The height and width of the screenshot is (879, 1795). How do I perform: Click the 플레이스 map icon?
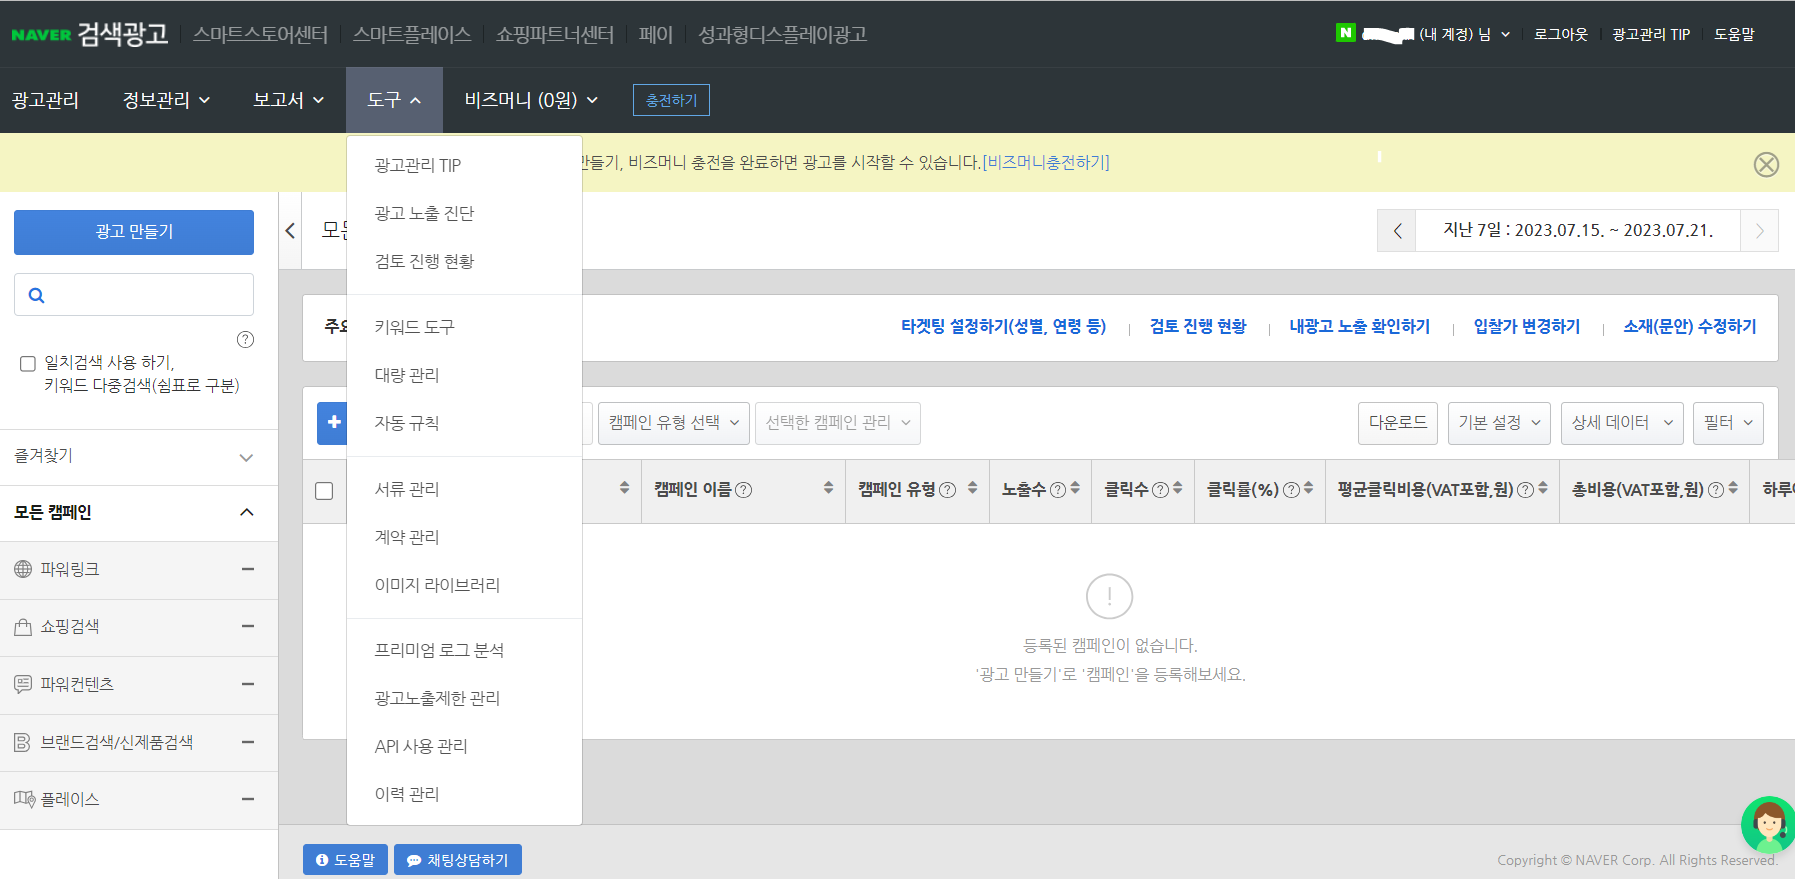(x=24, y=799)
